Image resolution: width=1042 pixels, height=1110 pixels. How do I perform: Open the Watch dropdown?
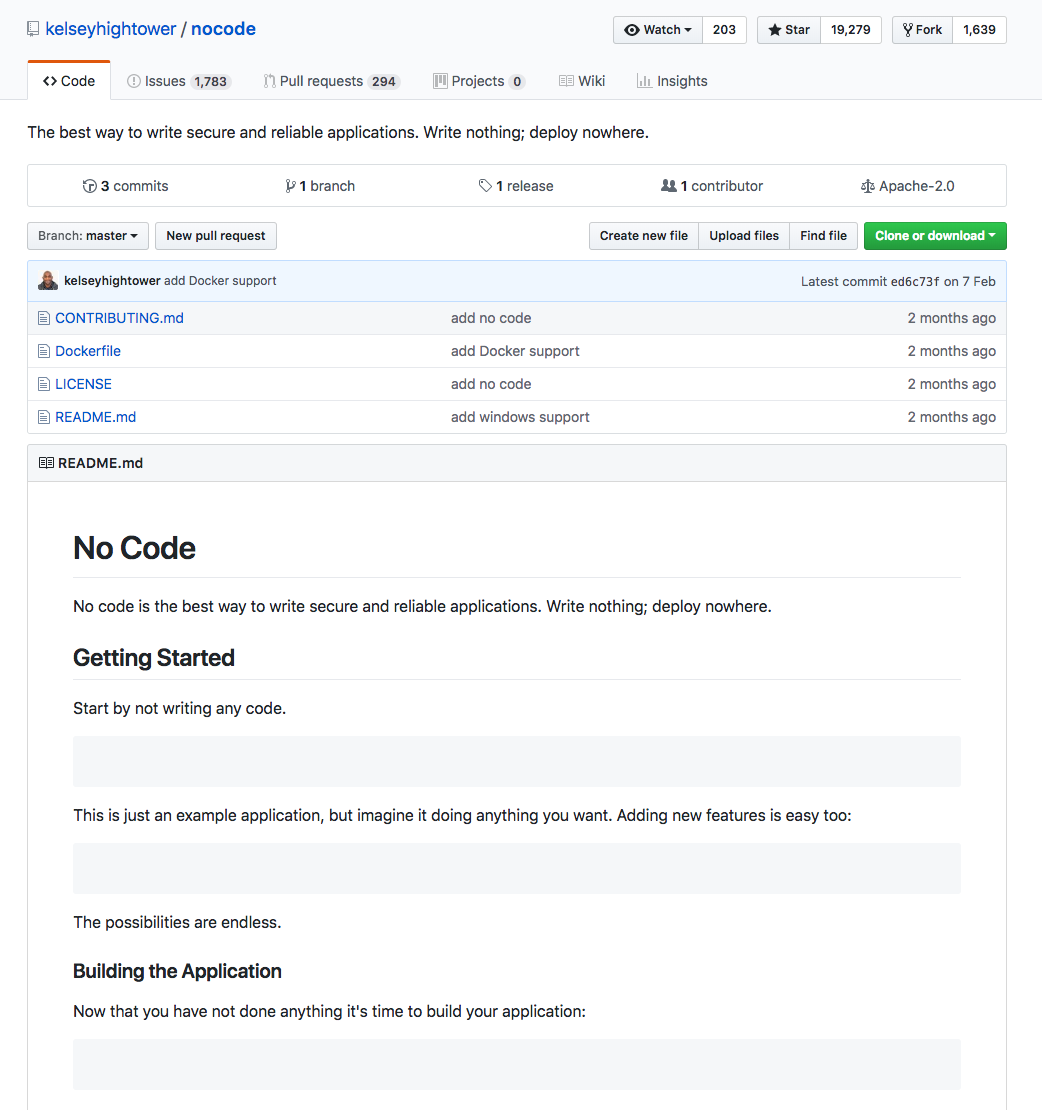point(658,30)
